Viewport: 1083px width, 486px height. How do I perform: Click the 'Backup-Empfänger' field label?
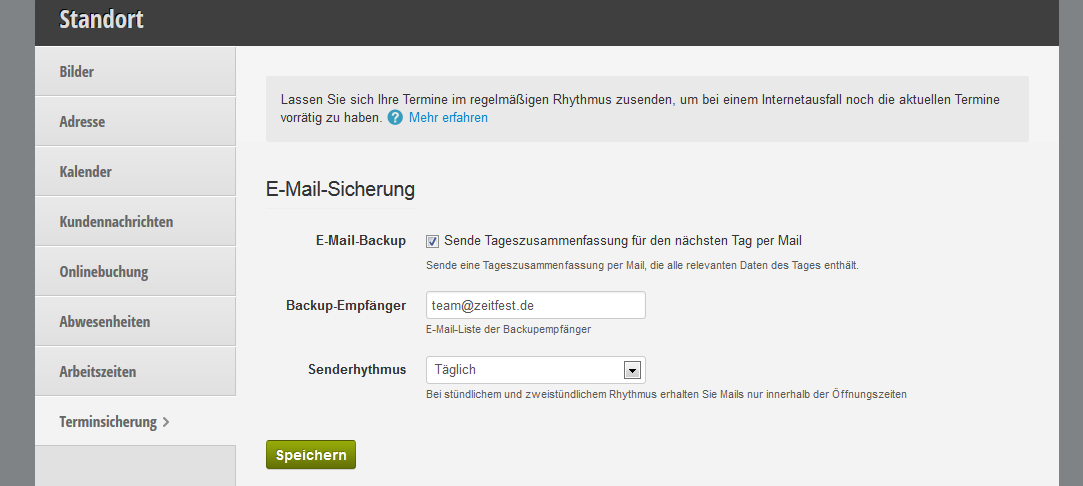coord(346,305)
